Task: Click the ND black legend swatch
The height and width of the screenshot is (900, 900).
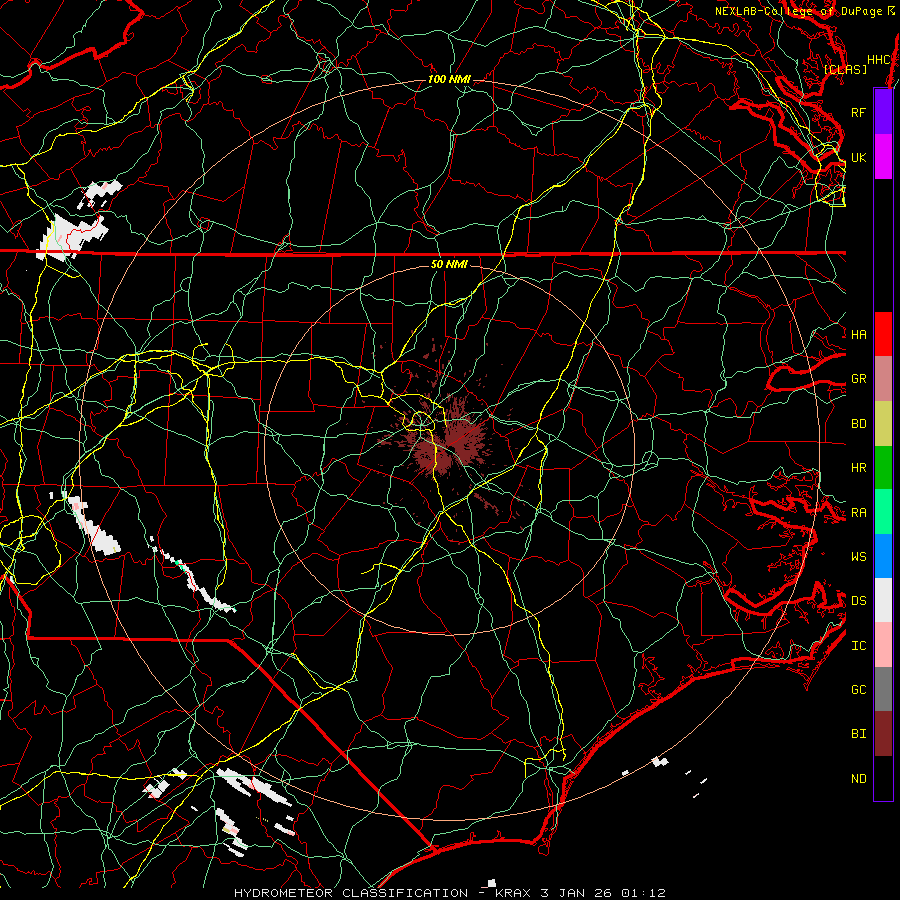Action: [883, 778]
